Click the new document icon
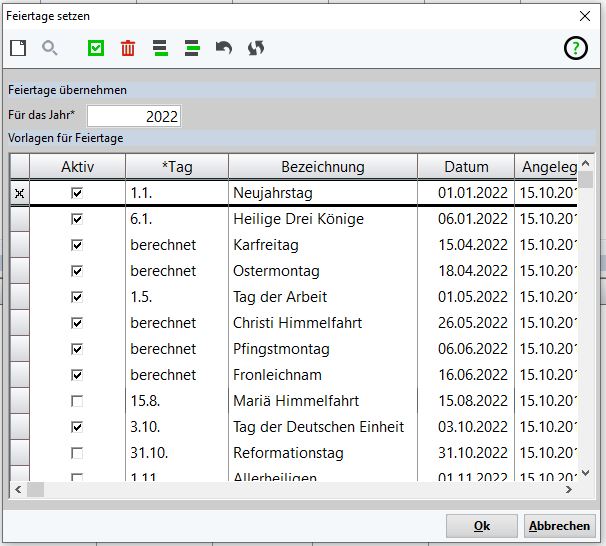Screen dimensions: 606x546 point(18,48)
